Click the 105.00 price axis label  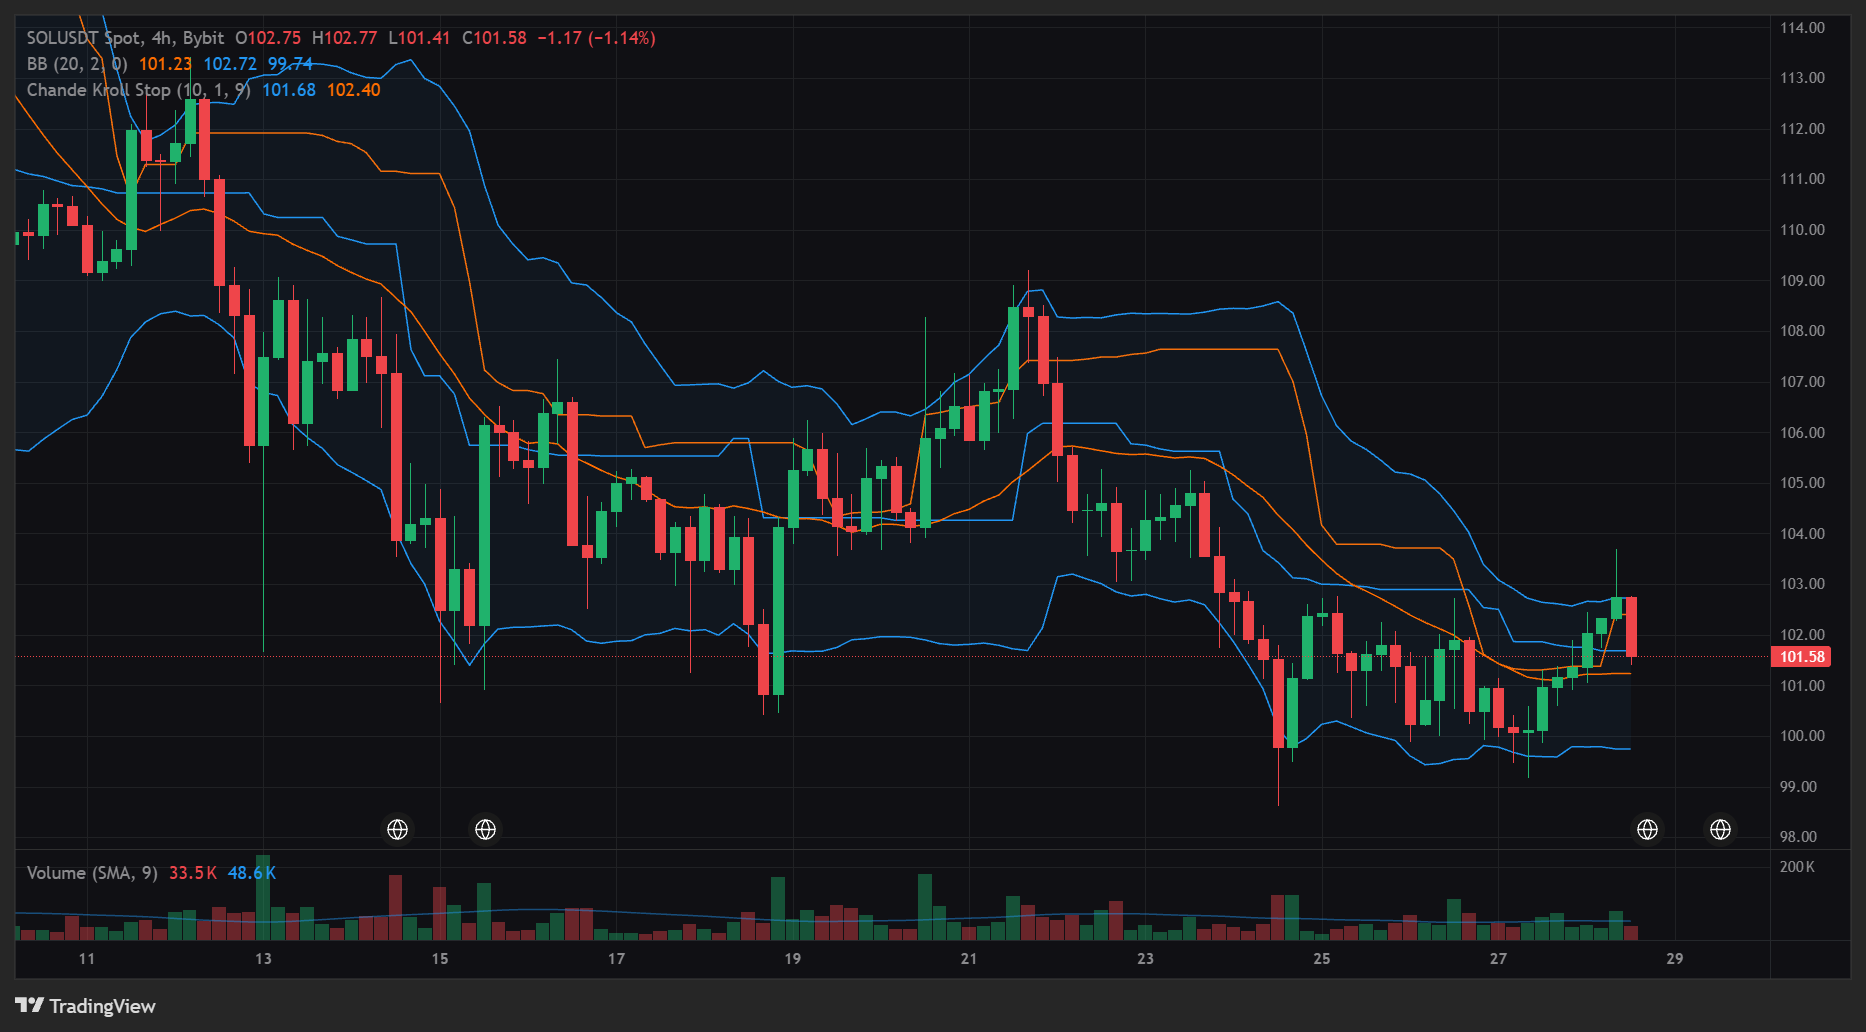click(x=1802, y=483)
